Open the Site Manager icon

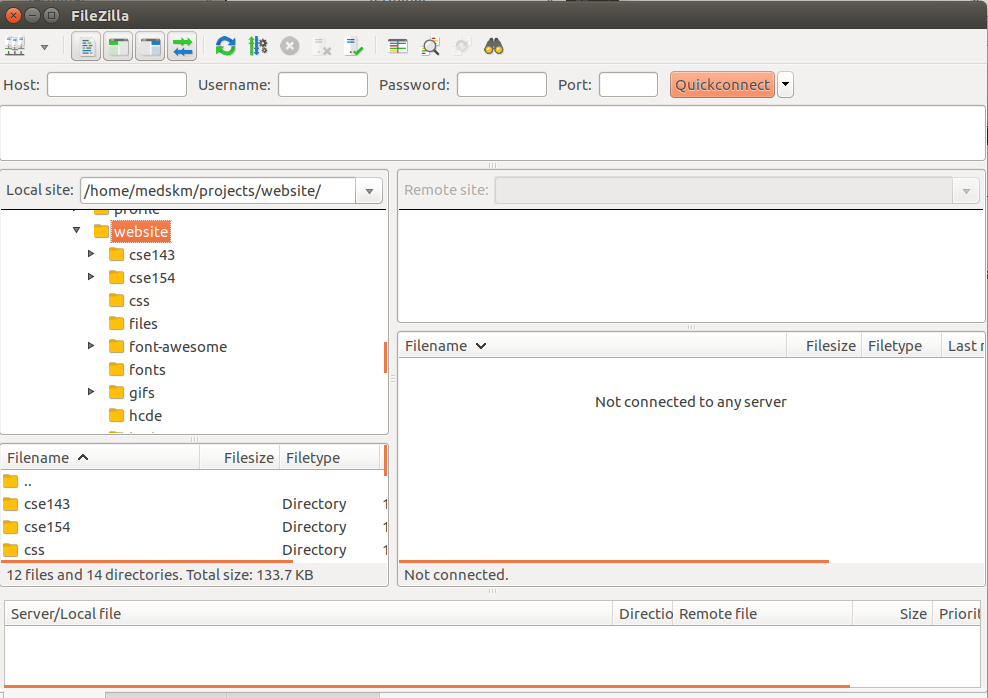point(15,46)
